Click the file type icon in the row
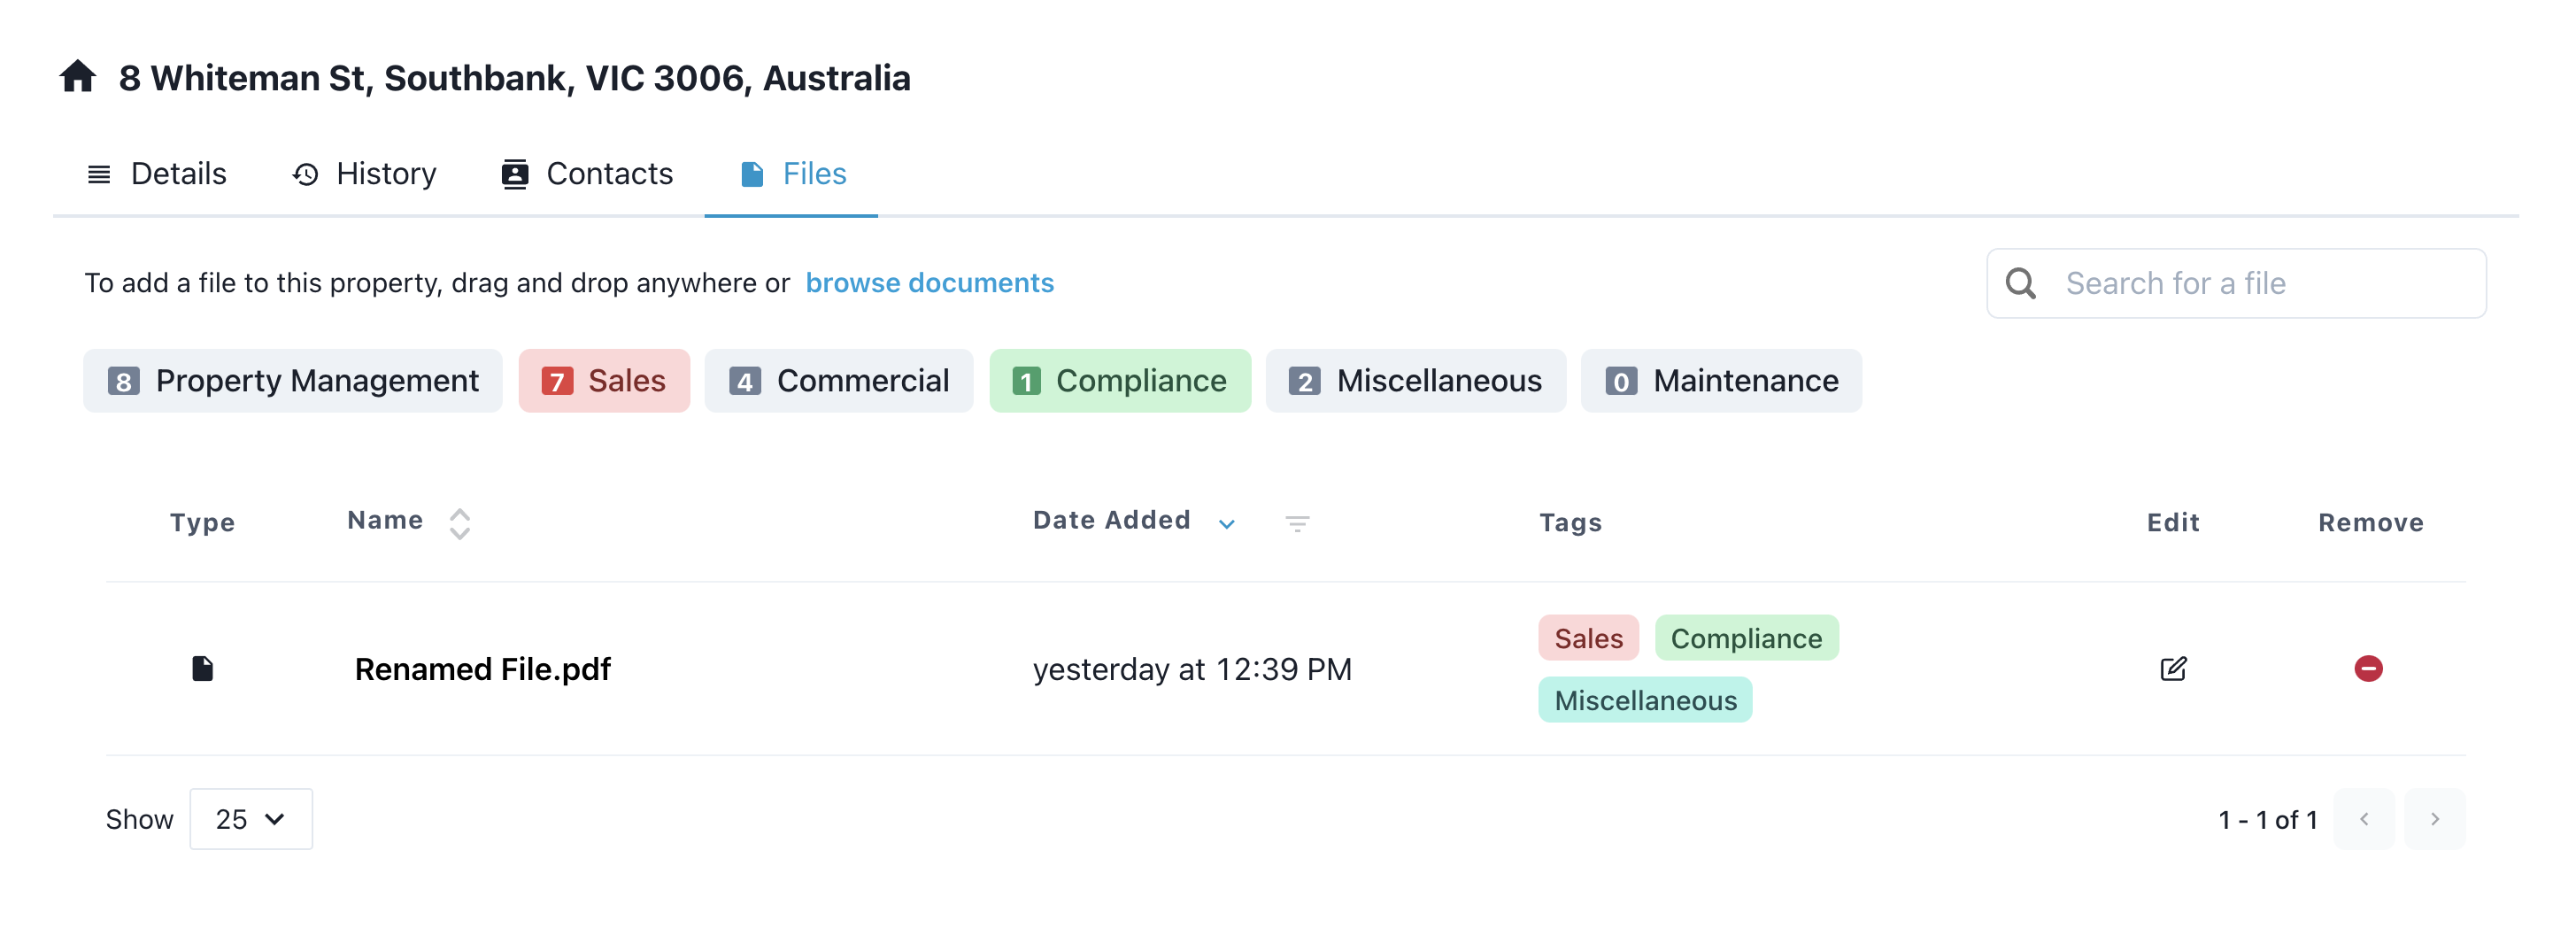Image resolution: width=2576 pixels, height=951 pixels. 202,668
